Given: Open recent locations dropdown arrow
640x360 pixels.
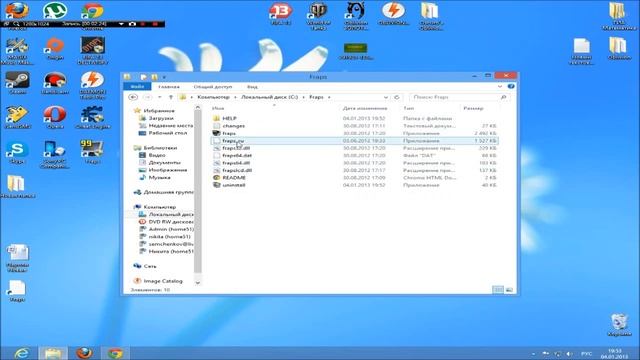Looking at the screenshot, I should 160,97.
